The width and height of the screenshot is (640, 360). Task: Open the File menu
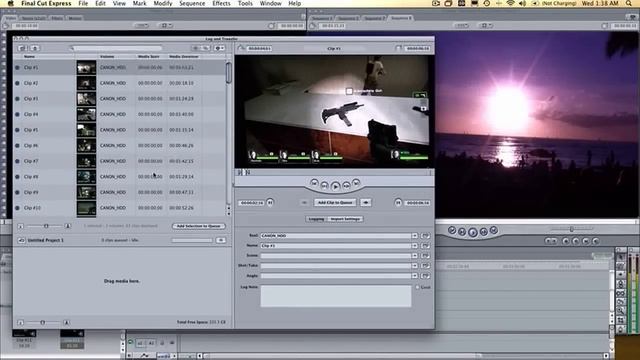[x=83, y=3]
